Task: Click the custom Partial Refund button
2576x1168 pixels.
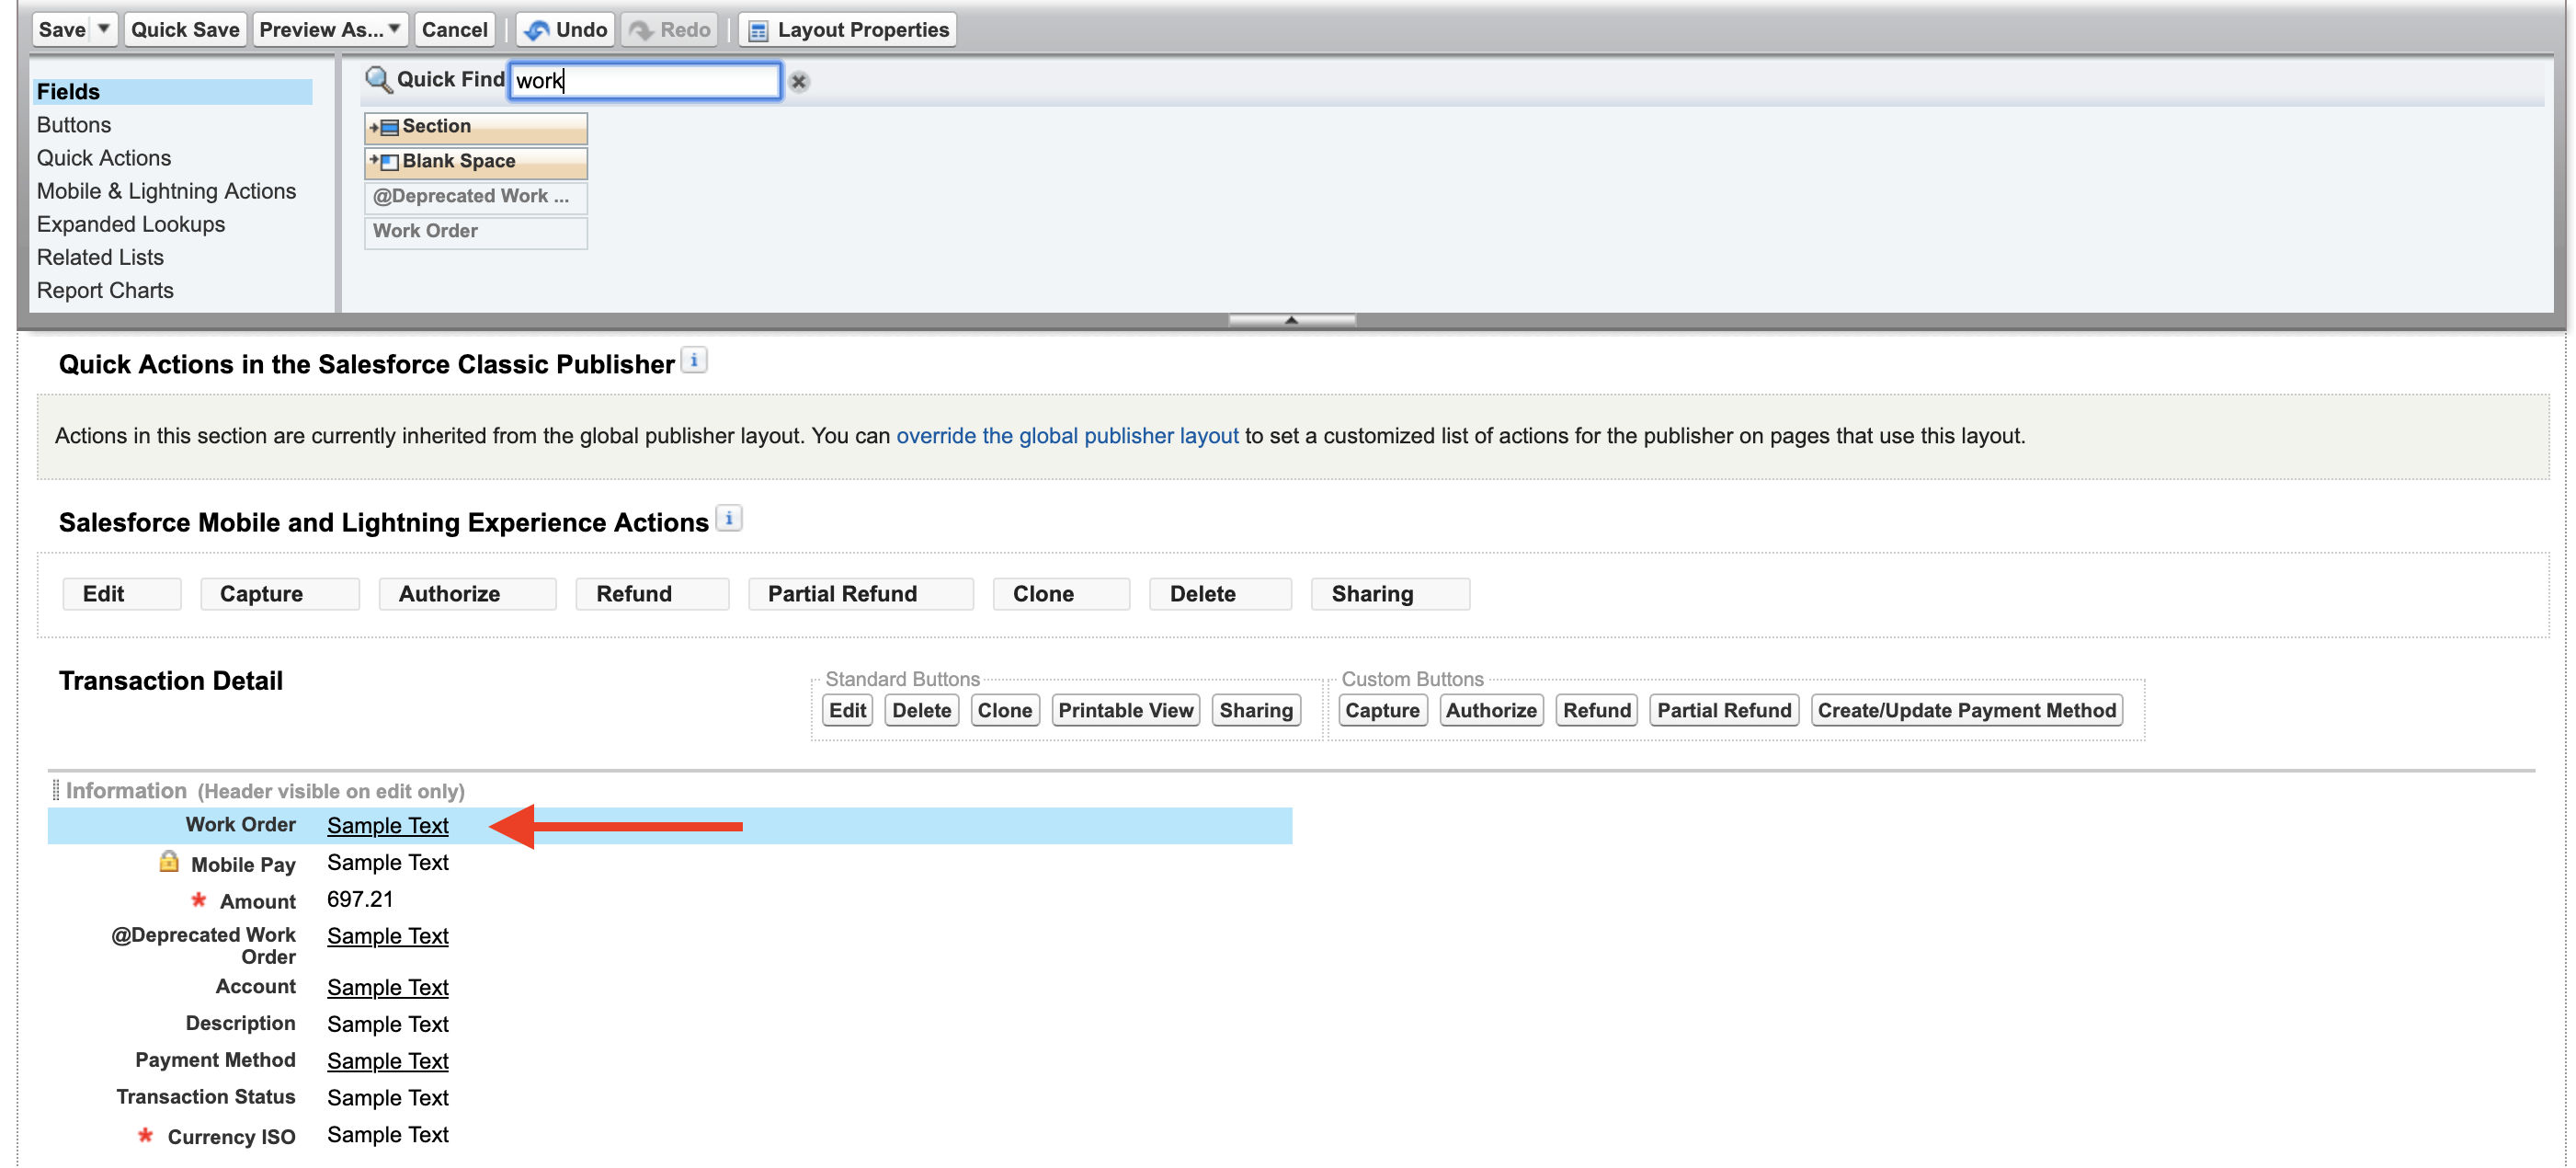Action: pos(1723,710)
